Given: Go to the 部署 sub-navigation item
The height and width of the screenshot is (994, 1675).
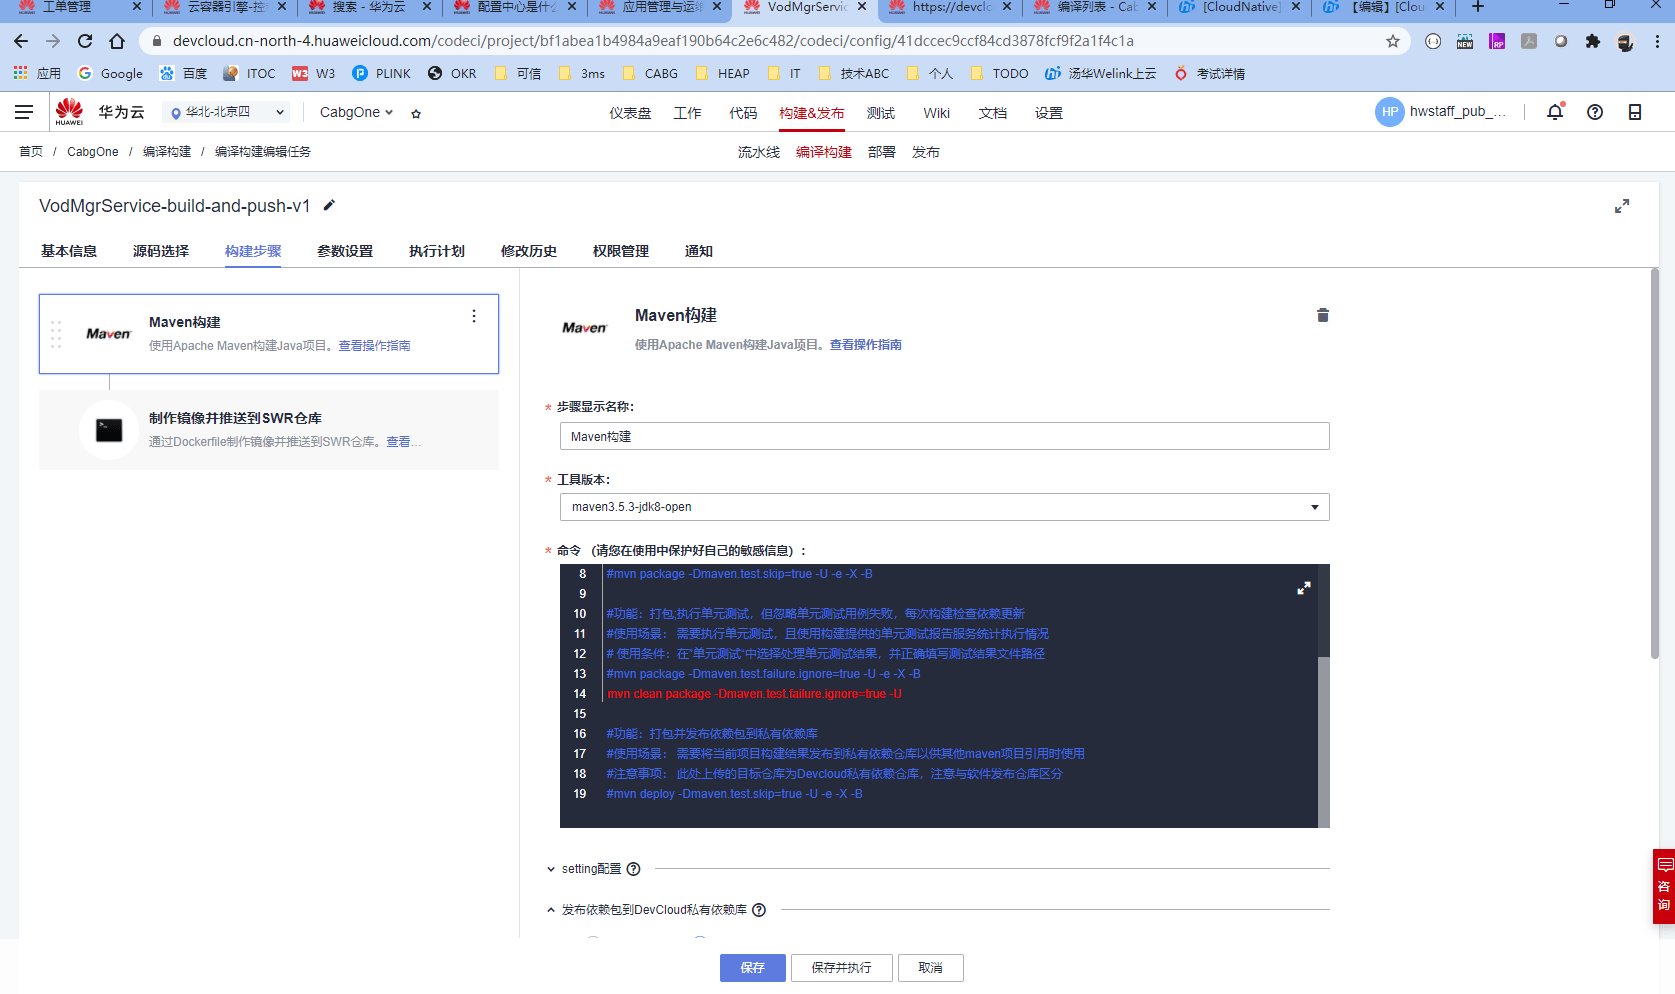Looking at the screenshot, I should coord(882,152).
